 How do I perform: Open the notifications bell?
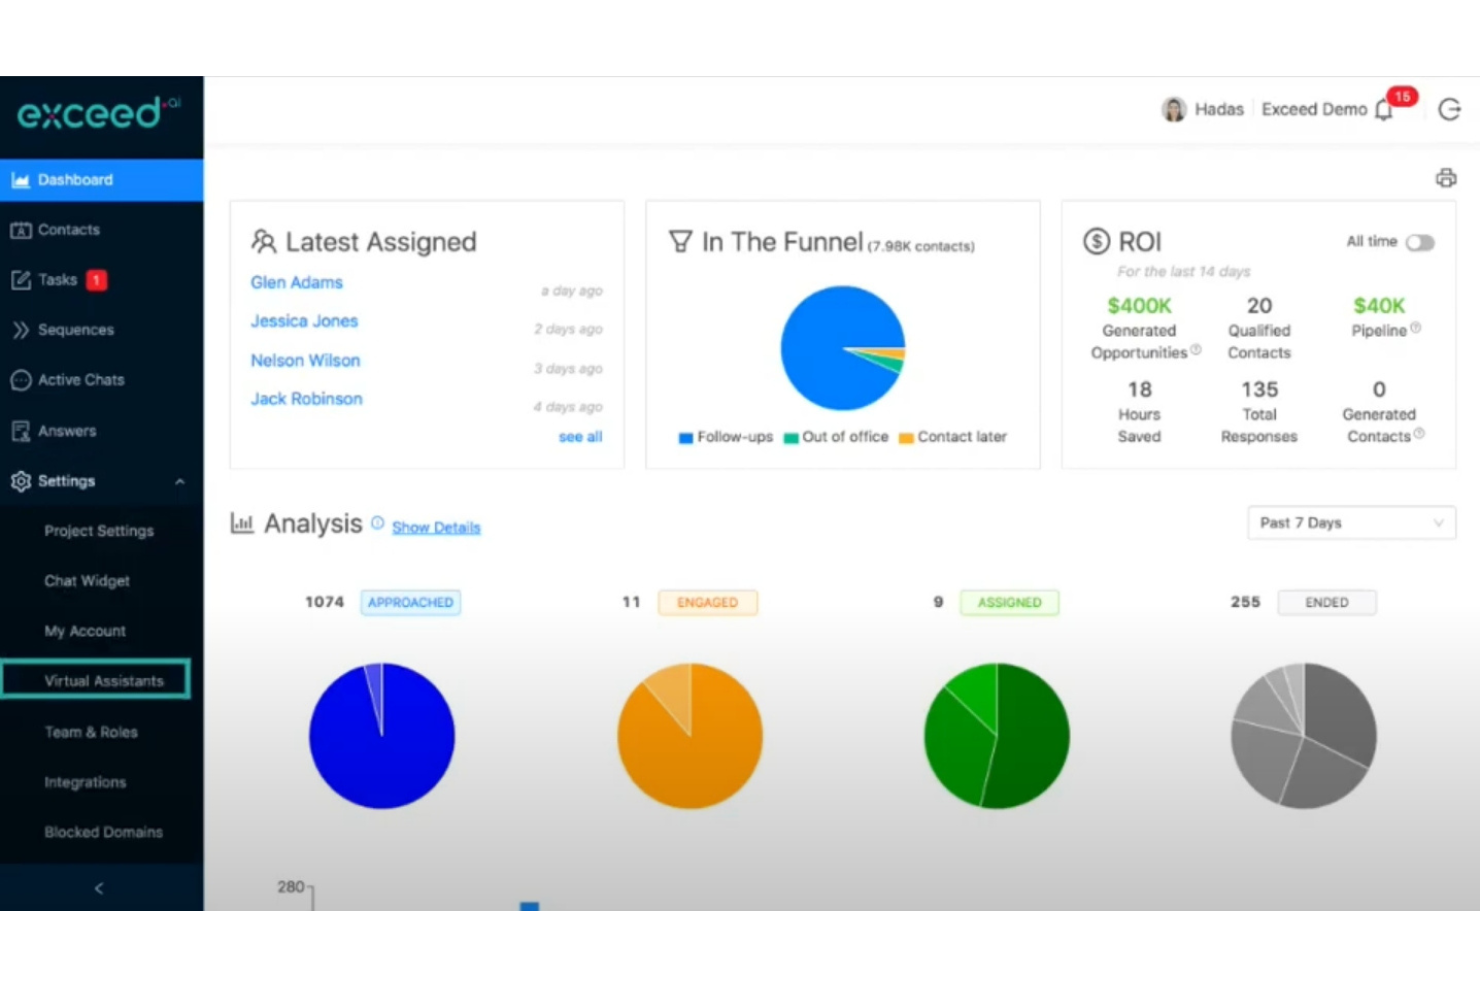1384,110
